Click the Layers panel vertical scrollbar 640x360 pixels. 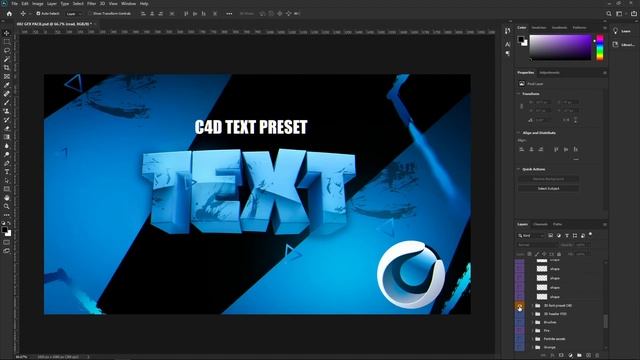[x=605, y=321]
